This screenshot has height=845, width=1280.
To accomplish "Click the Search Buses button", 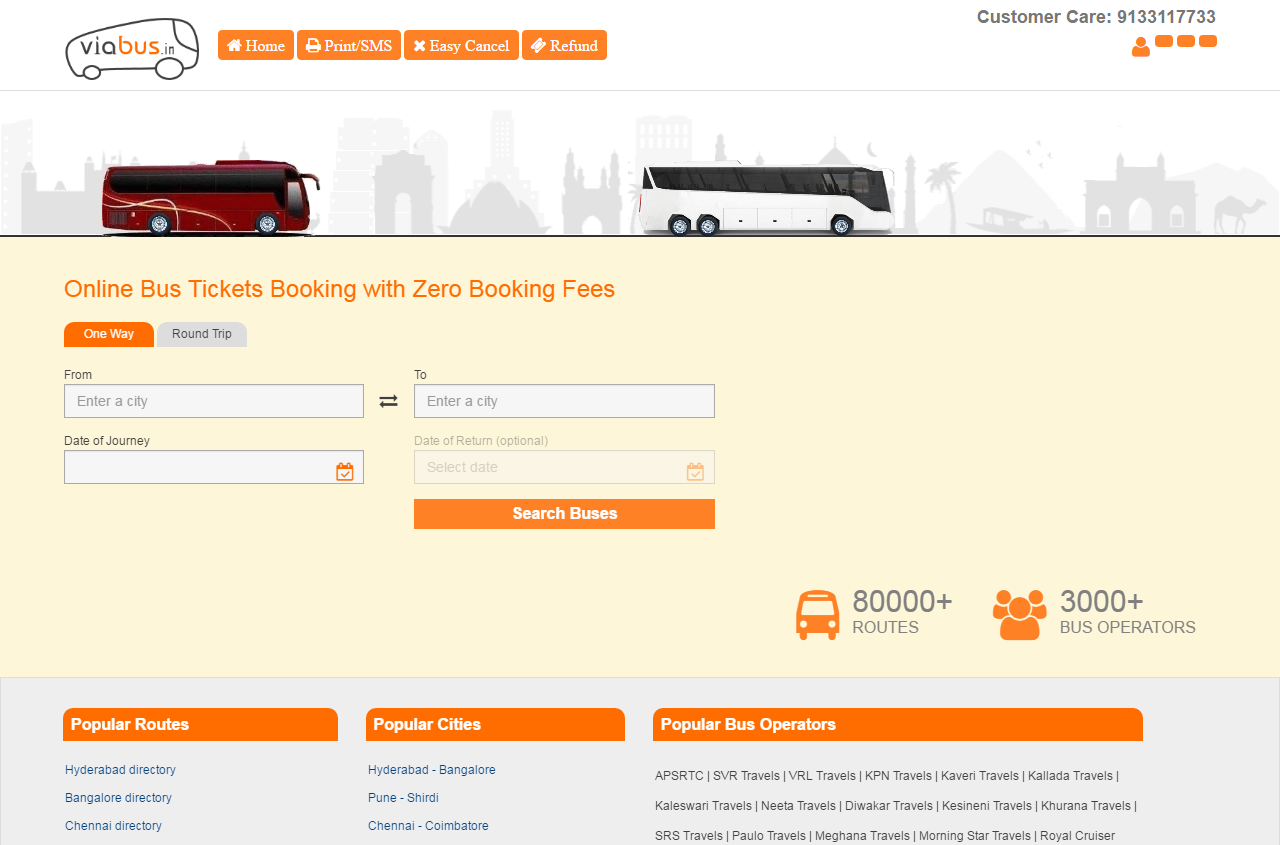I will point(564,514).
